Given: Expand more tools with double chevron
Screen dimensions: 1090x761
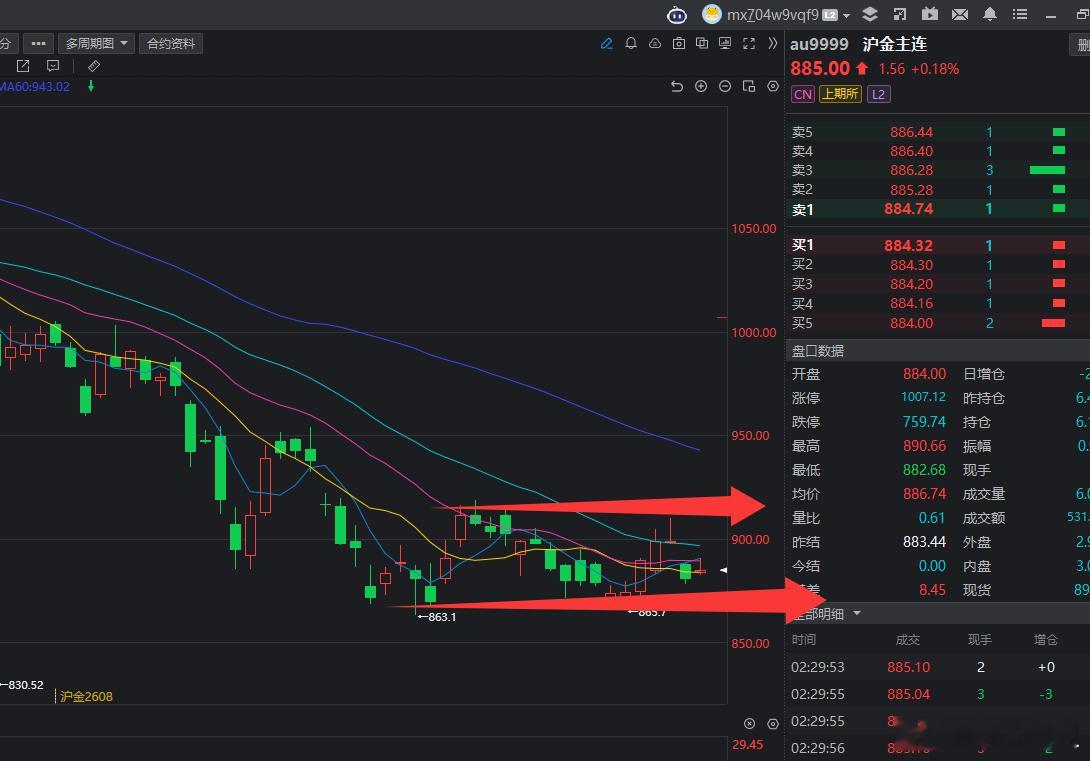Looking at the screenshot, I should 772,44.
